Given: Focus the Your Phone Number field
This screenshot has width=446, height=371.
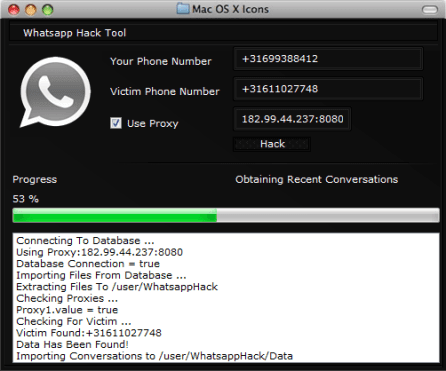Looking at the screenshot, I should [328, 59].
